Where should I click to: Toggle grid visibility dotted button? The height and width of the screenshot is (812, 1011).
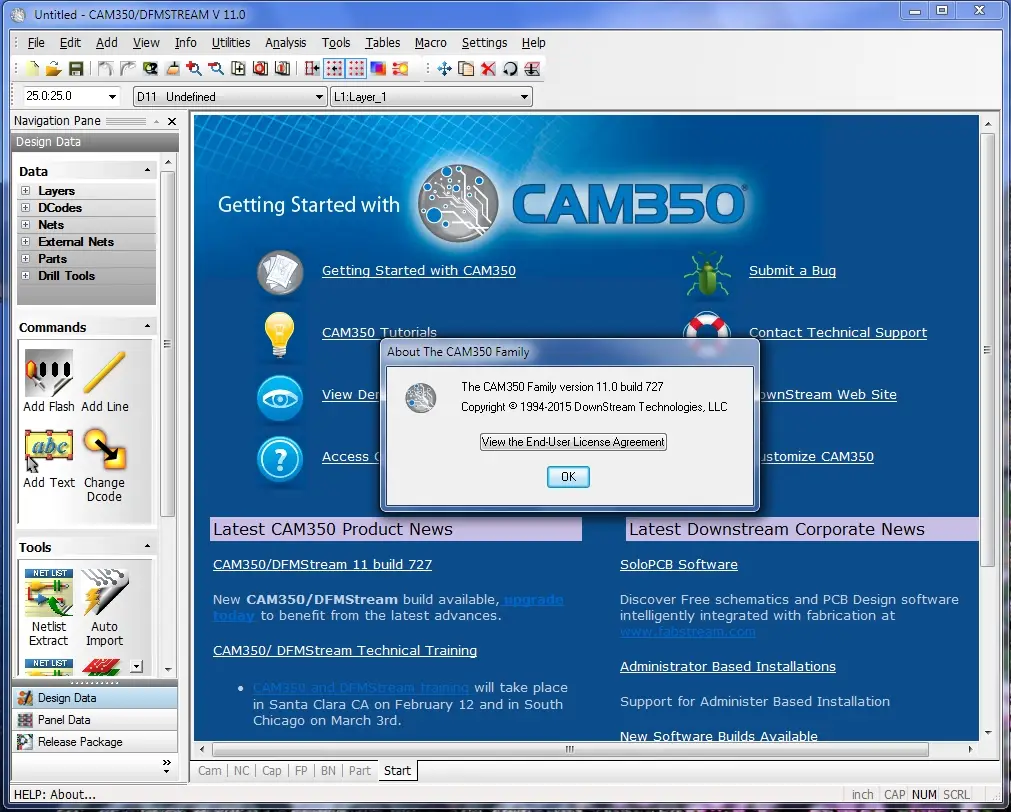pos(356,68)
